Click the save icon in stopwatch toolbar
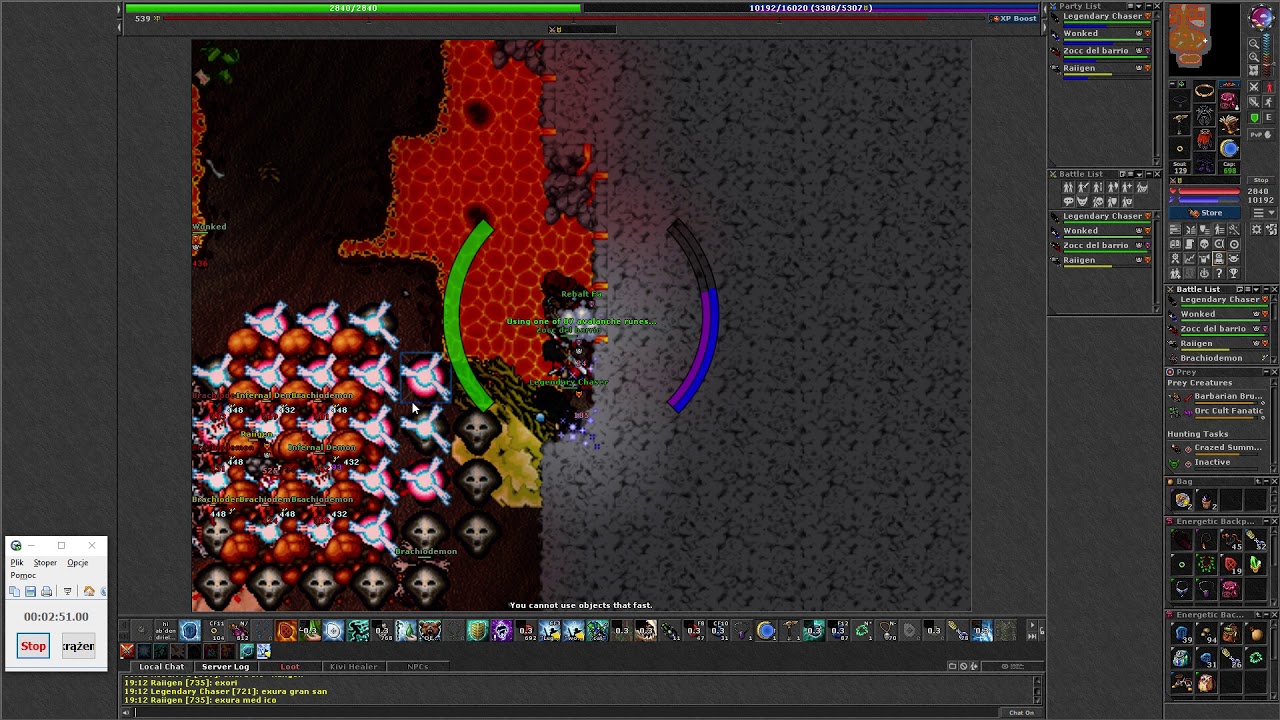Image resolution: width=1280 pixels, height=720 pixels. pos(31,591)
